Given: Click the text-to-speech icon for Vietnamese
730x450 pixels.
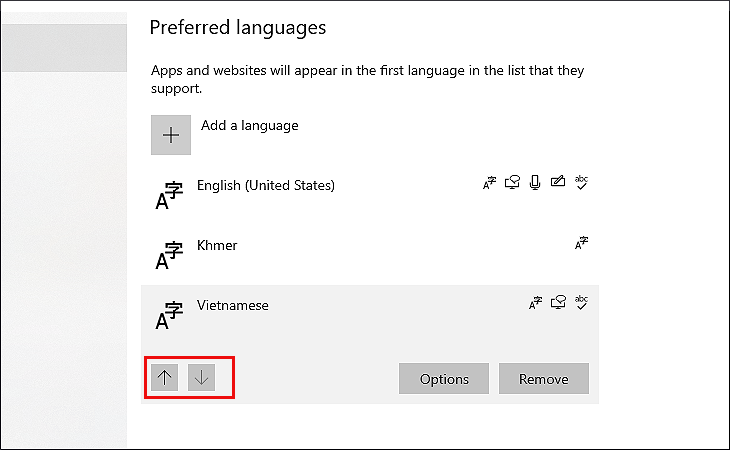Looking at the screenshot, I should pyautogui.click(x=558, y=303).
